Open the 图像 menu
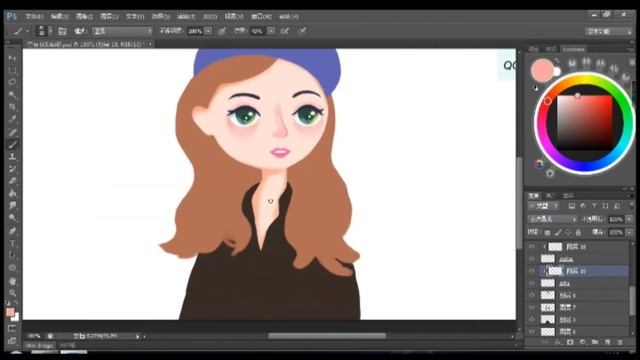640x360 pixels. pyautogui.click(x=84, y=17)
